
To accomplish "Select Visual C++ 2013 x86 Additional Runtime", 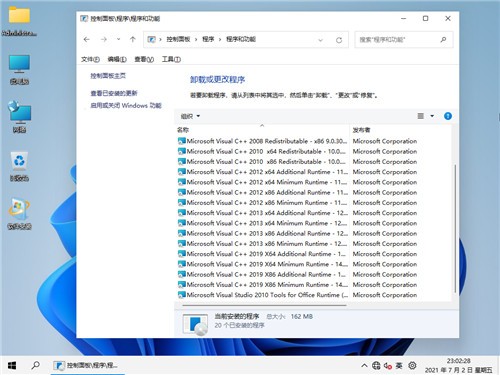I will [263, 234].
